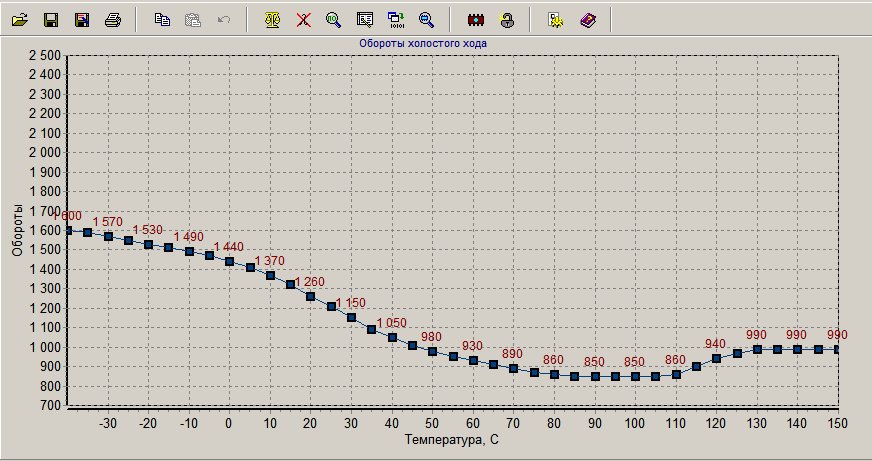872x461 pixels.
Task: Click the 940 data point at 120°C
Action: click(x=716, y=359)
